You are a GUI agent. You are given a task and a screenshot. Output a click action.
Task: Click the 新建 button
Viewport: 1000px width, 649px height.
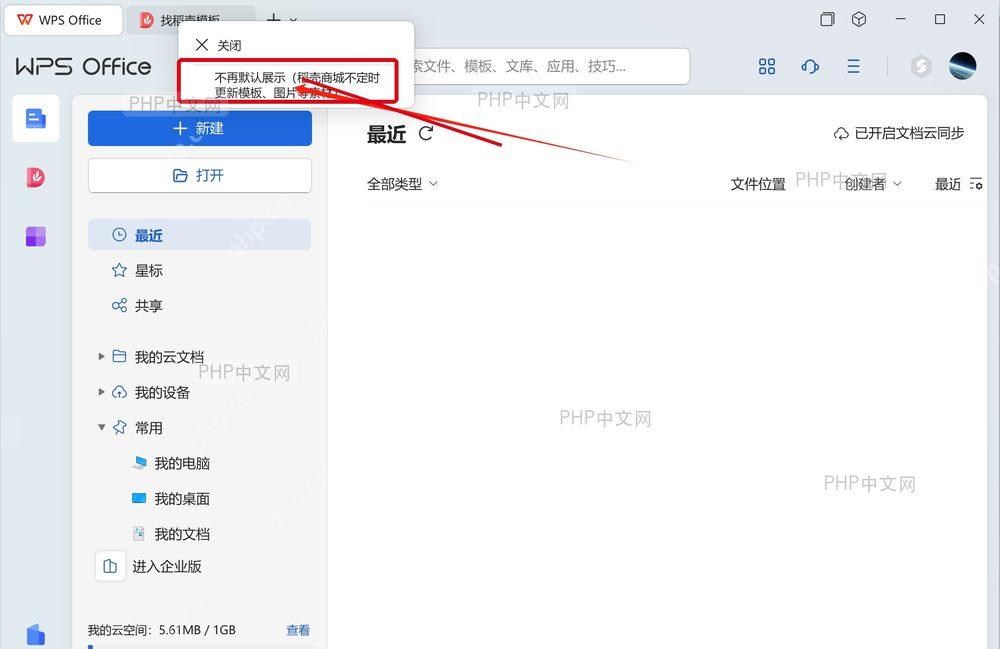[200, 128]
